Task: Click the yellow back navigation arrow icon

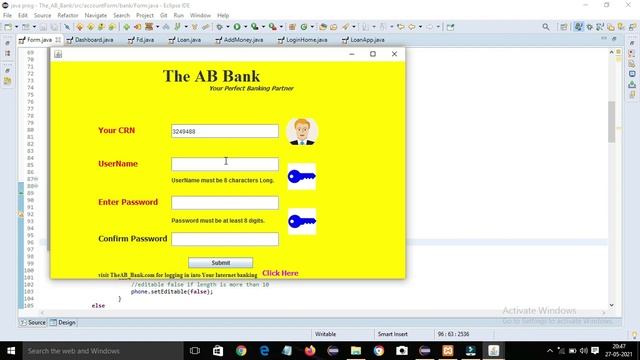Action: click(411, 27)
